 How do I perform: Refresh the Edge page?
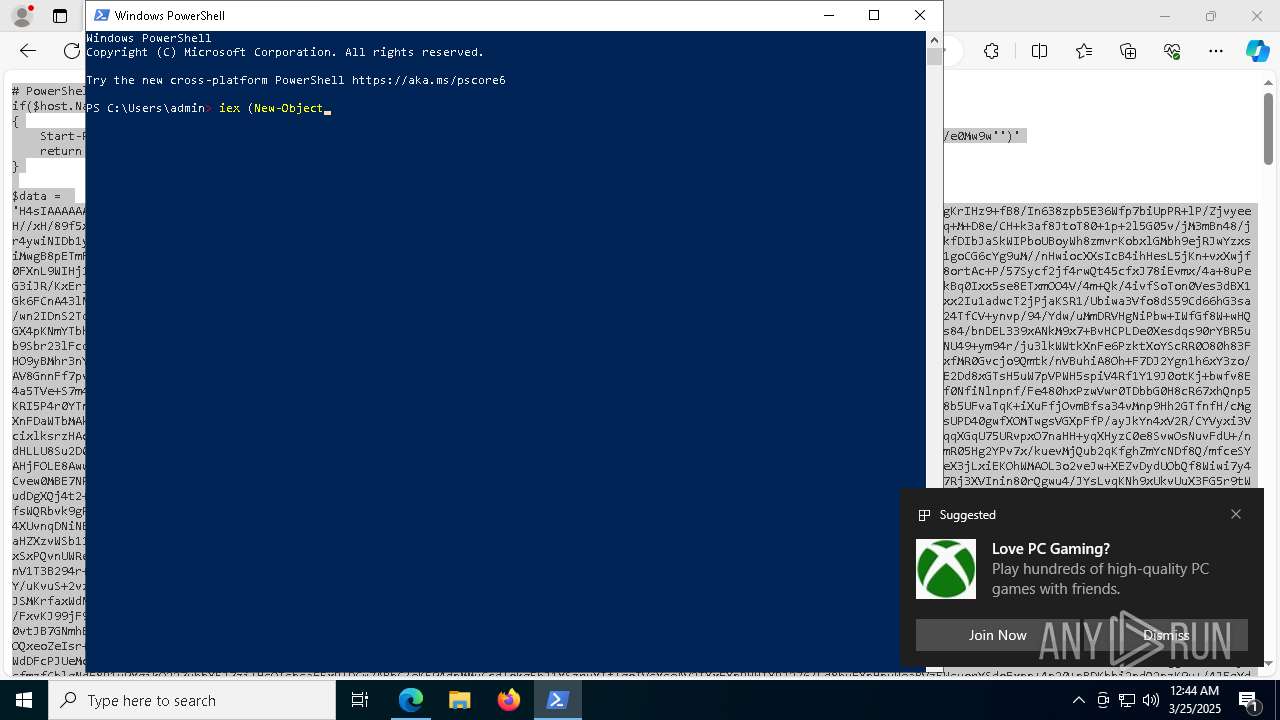pos(72,51)
